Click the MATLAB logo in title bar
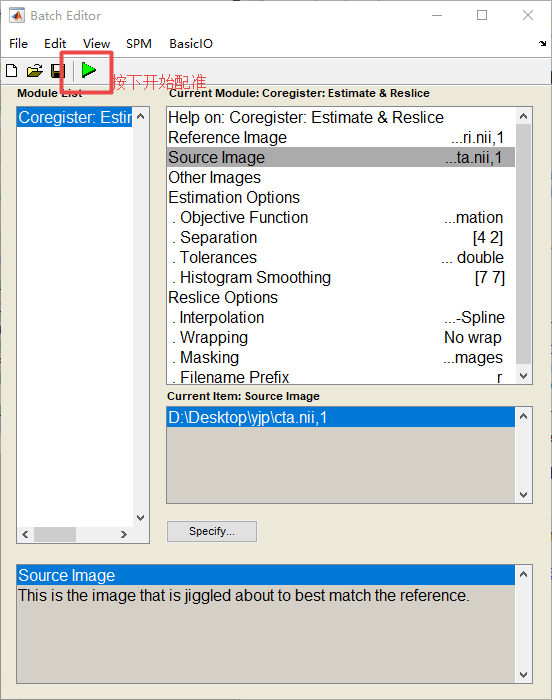The width and height of the screenshot is (552, 700). [17, 16]
